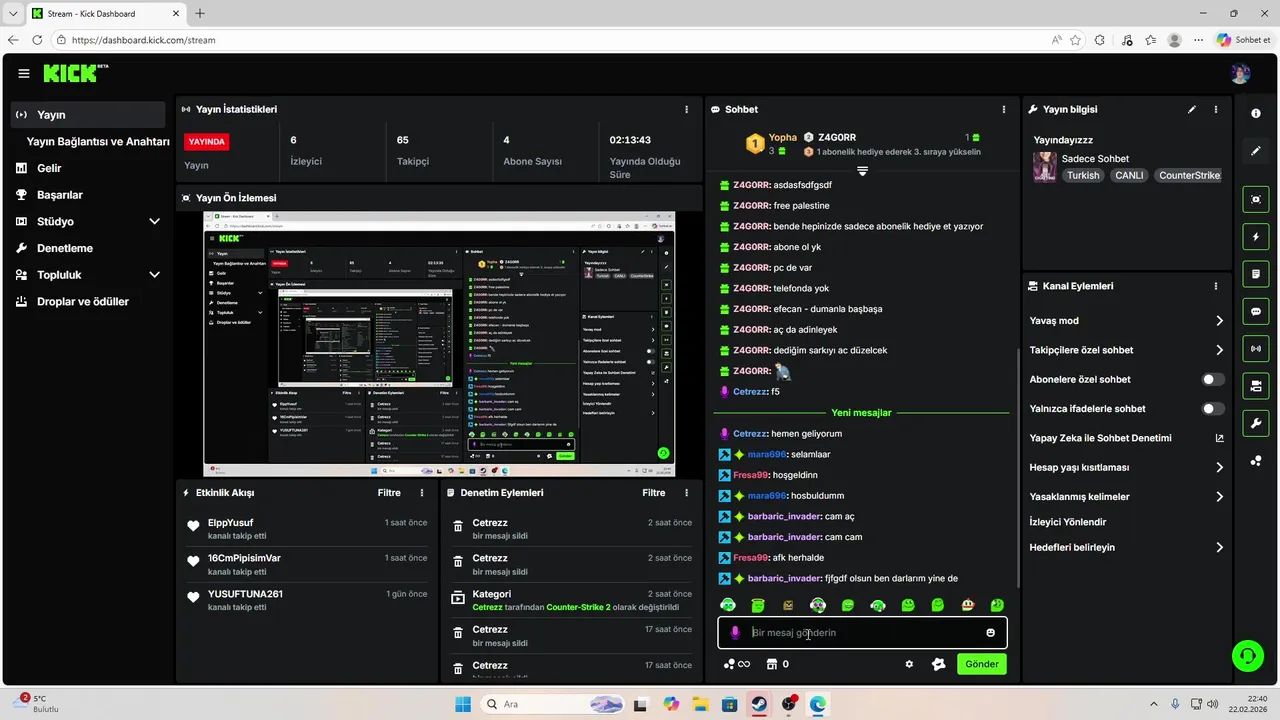Open Yasaklanmış kelimeler chevron

(1219, 497)
